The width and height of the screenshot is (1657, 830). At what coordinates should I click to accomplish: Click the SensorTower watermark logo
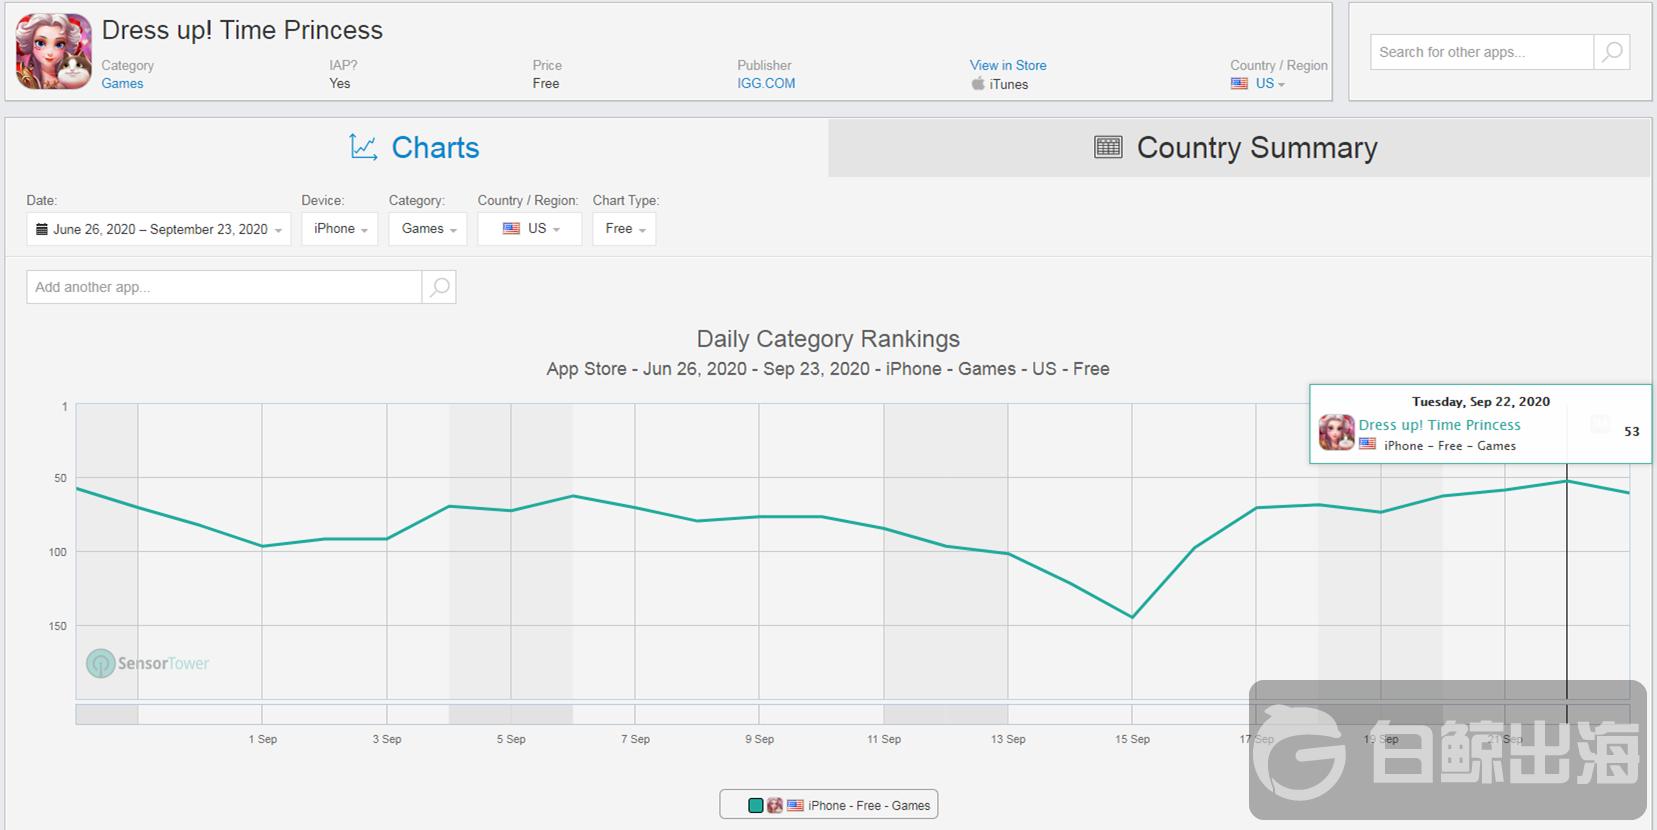click(x=100, y=663)
